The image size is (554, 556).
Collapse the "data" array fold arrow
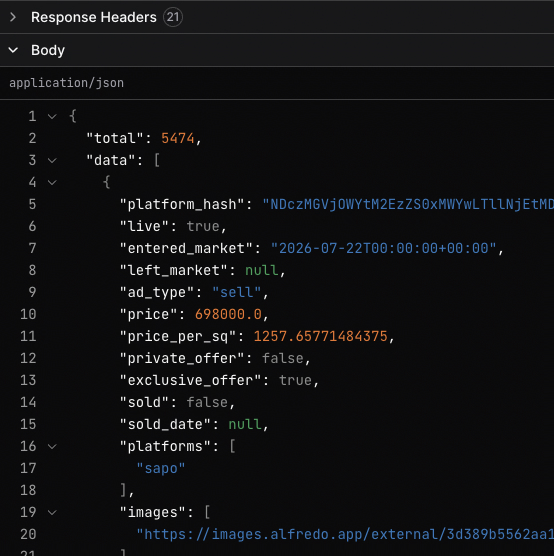(x=52, y=160)
